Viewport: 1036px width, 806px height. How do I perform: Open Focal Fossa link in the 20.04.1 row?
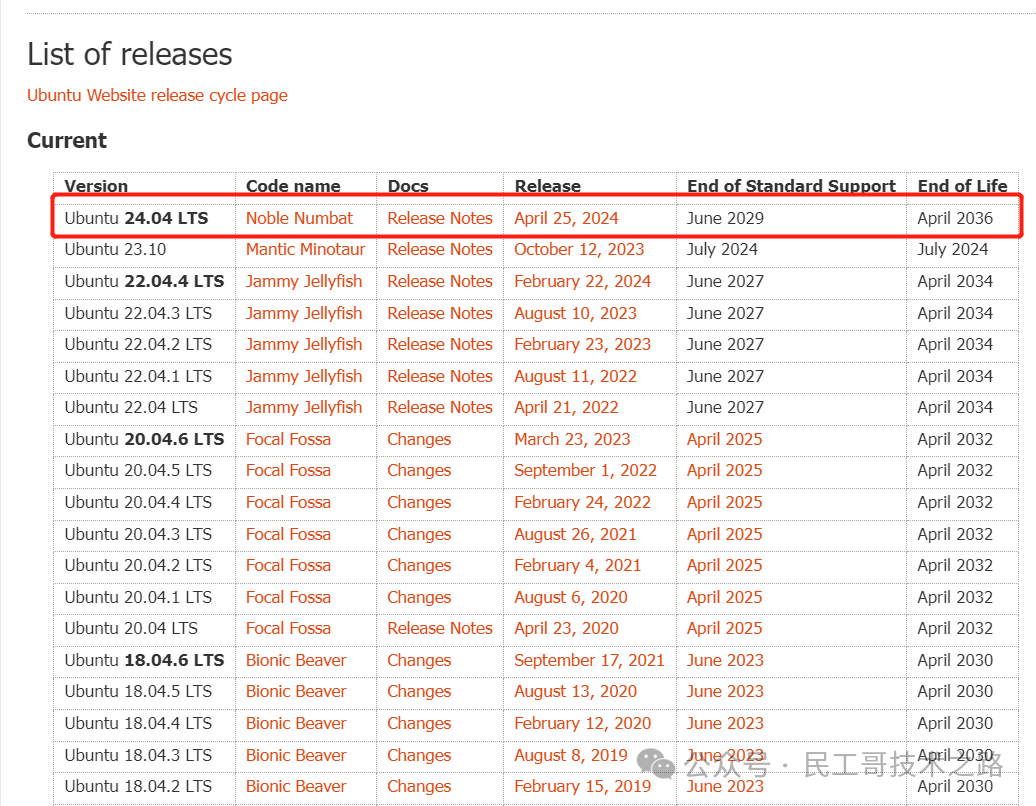pos(288,597)
